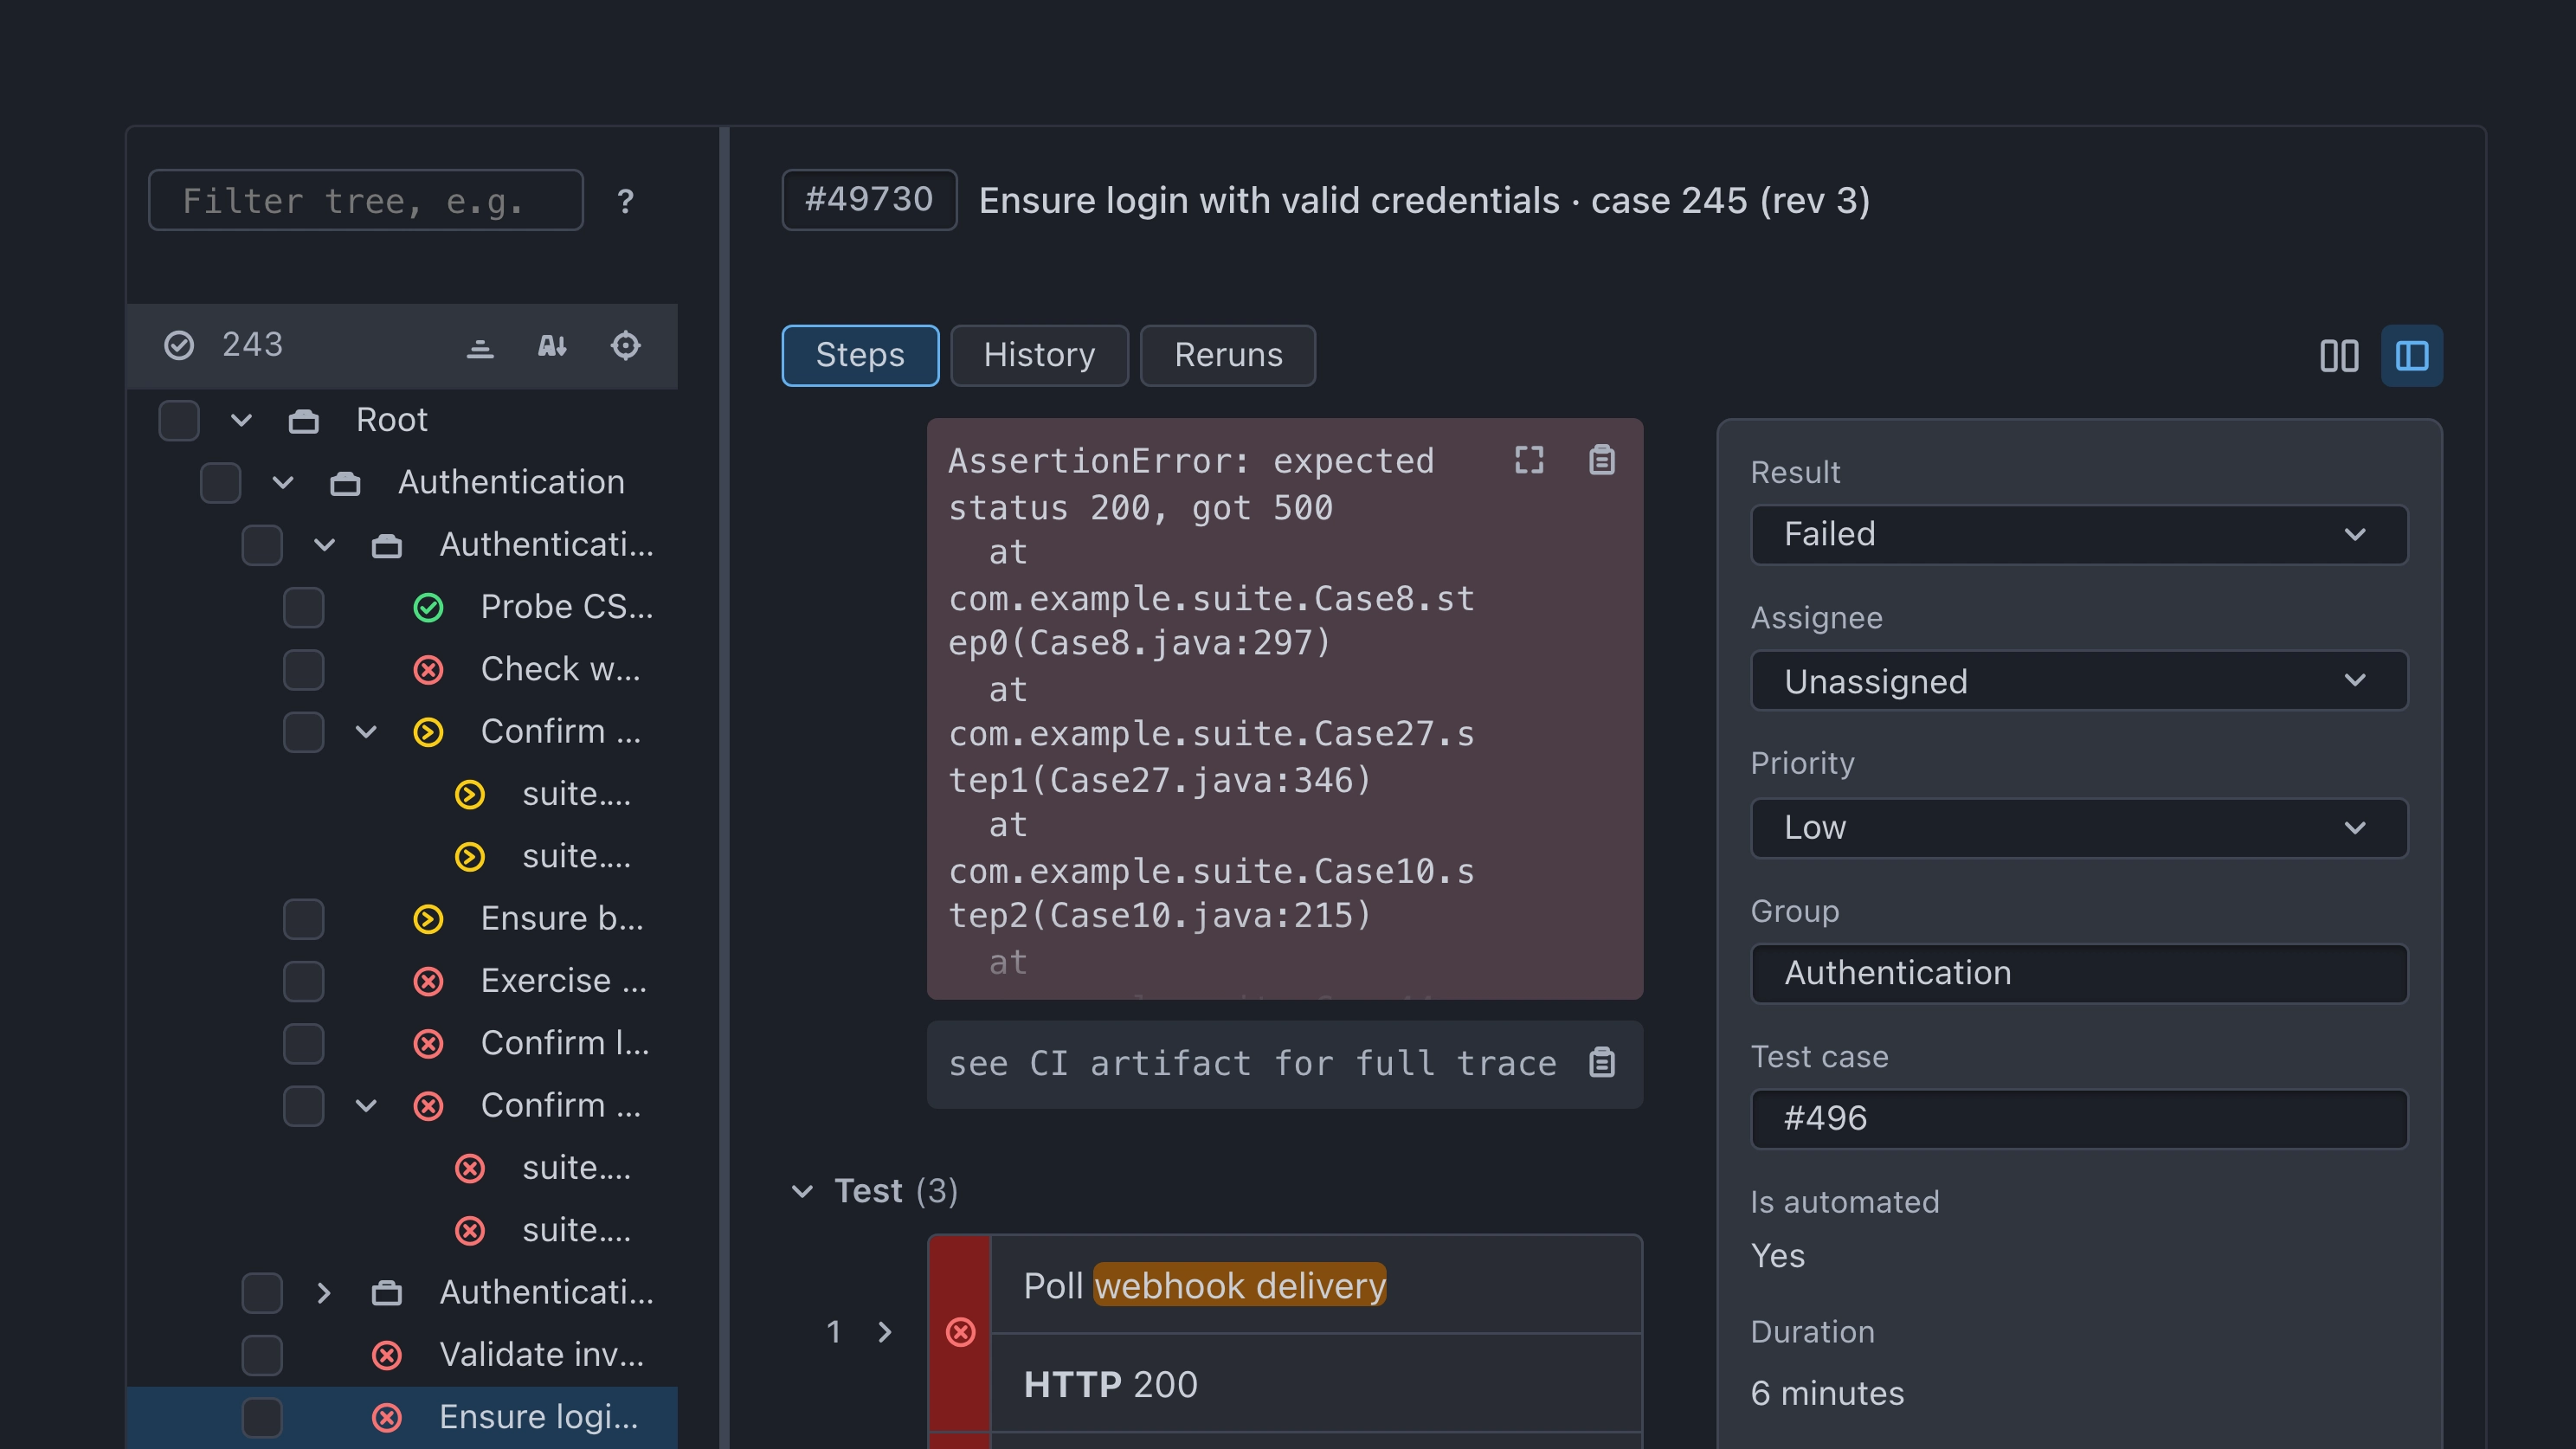This screenshot has width=2576, height=1449.
Task: Expand the collapsed Authenticati... folder chevron
Action: [x=324, y=1292]
